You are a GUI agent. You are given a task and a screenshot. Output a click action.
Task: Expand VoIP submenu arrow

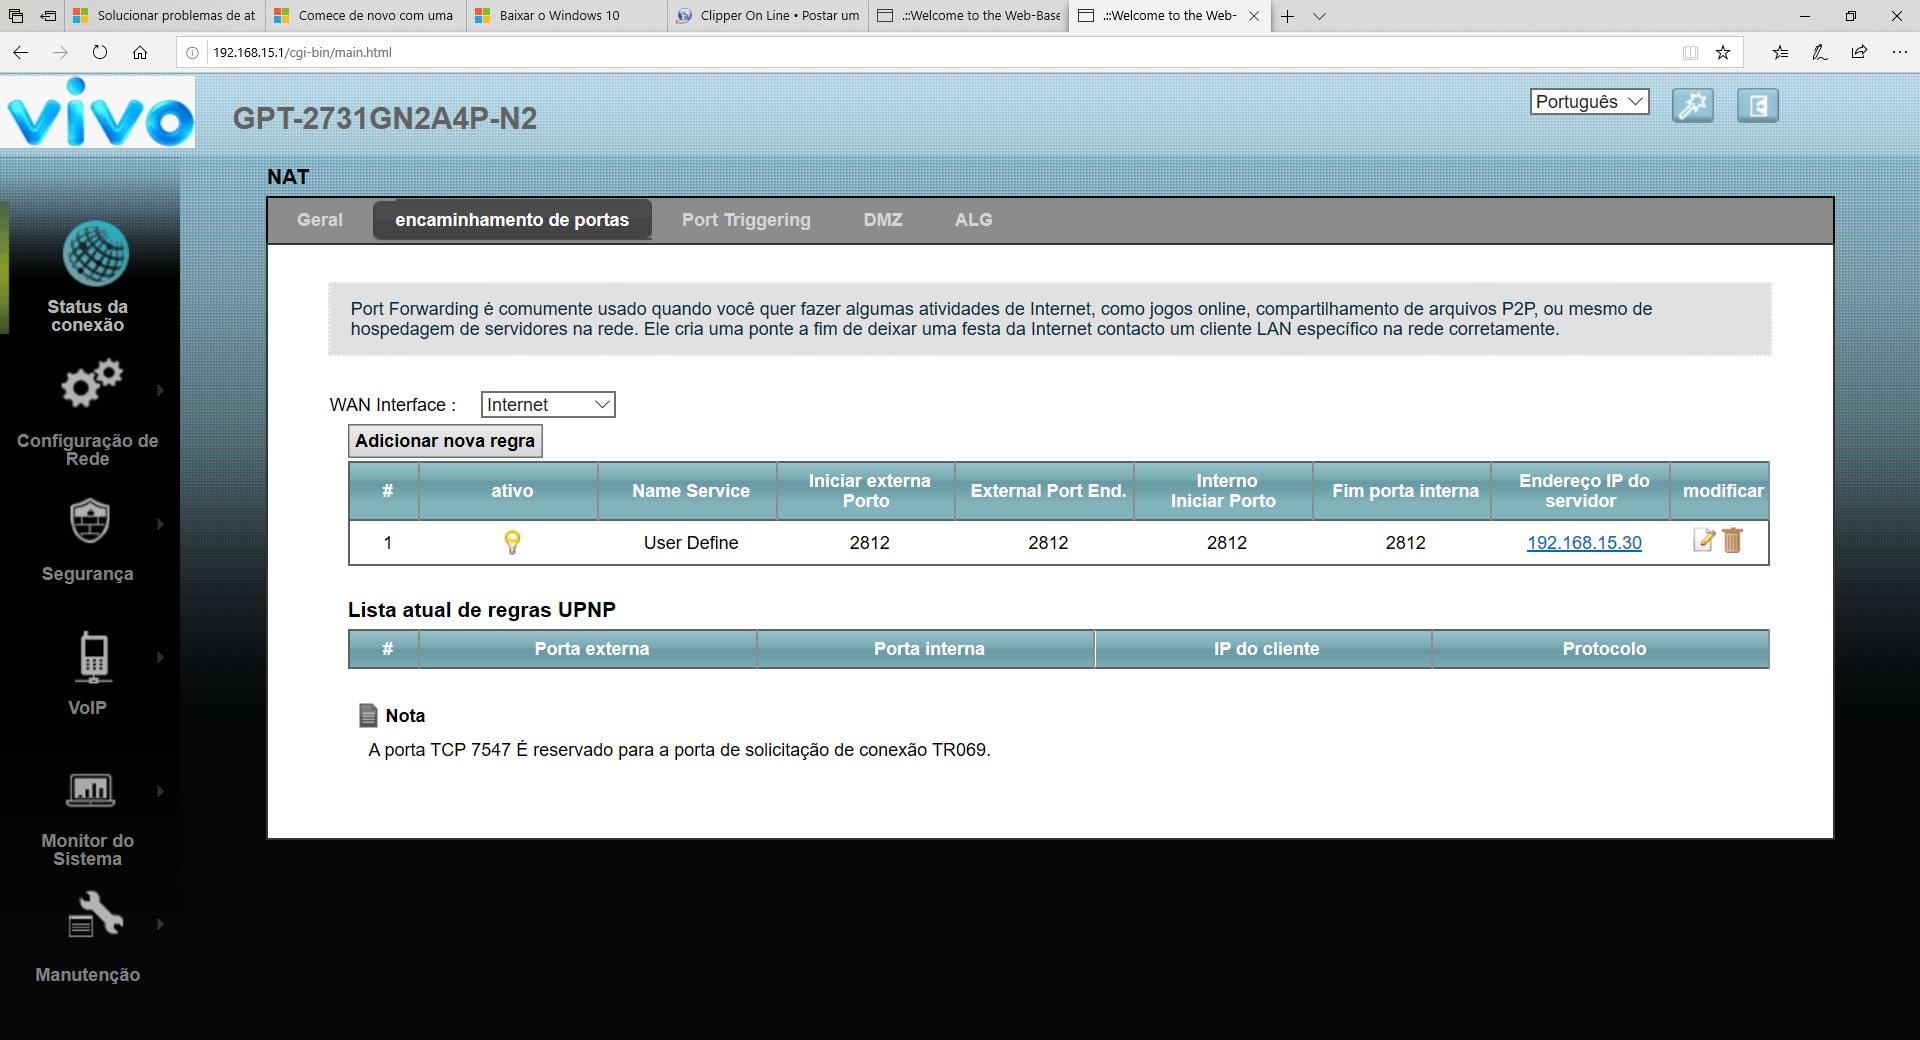point(160,657)
